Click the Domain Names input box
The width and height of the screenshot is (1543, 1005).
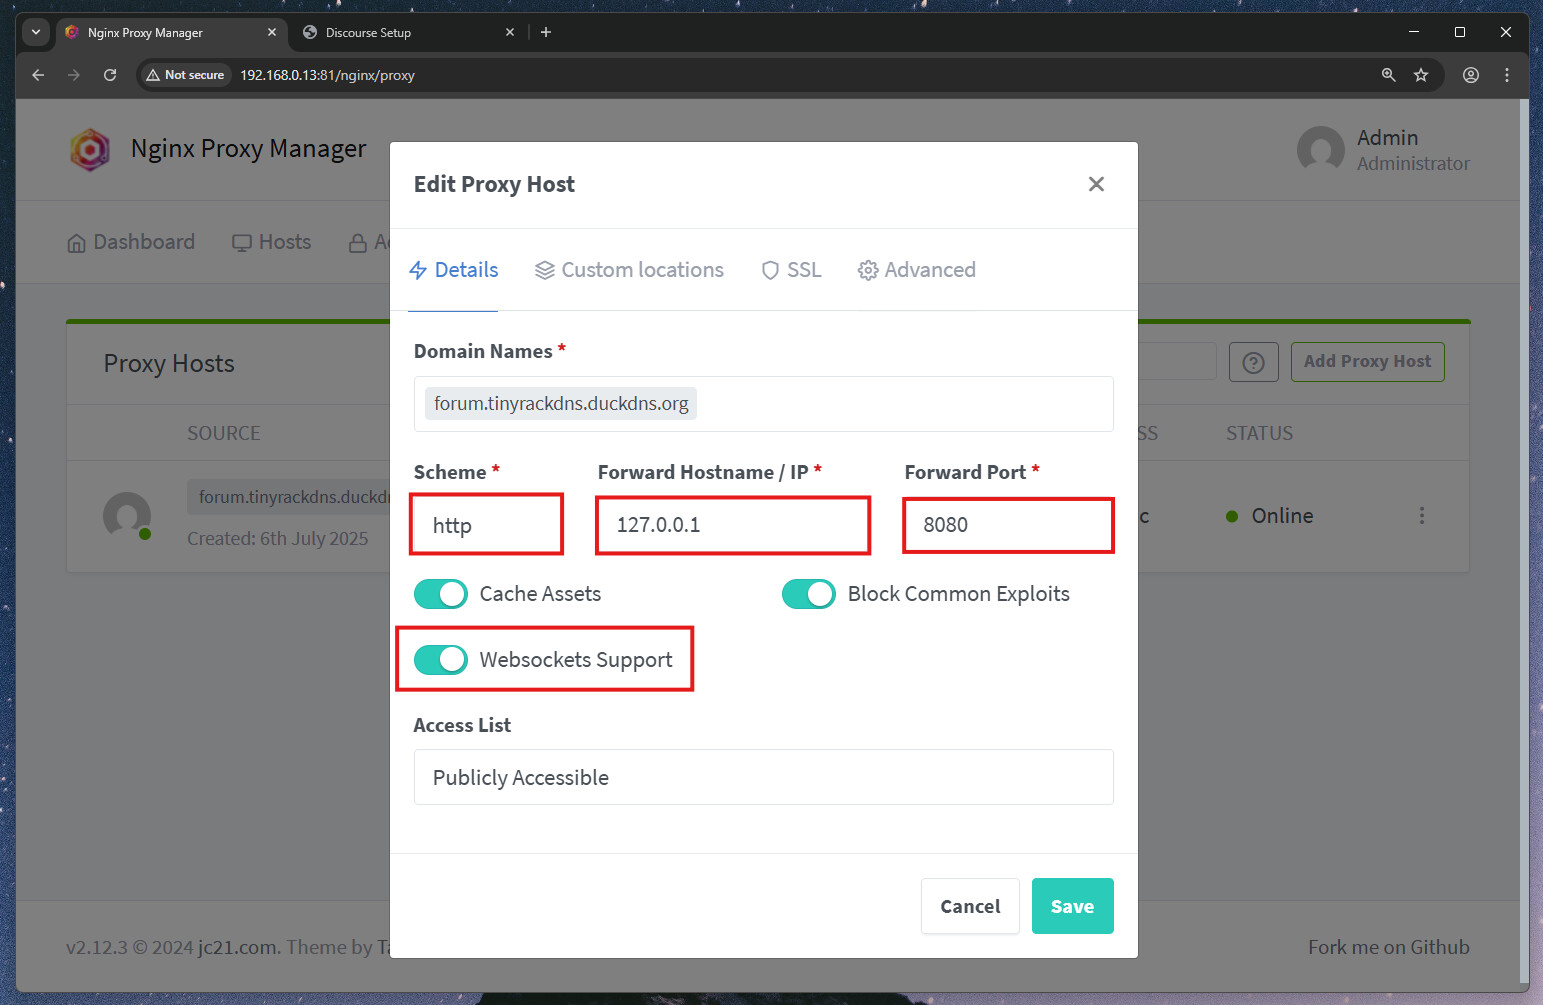coord(763,404)
